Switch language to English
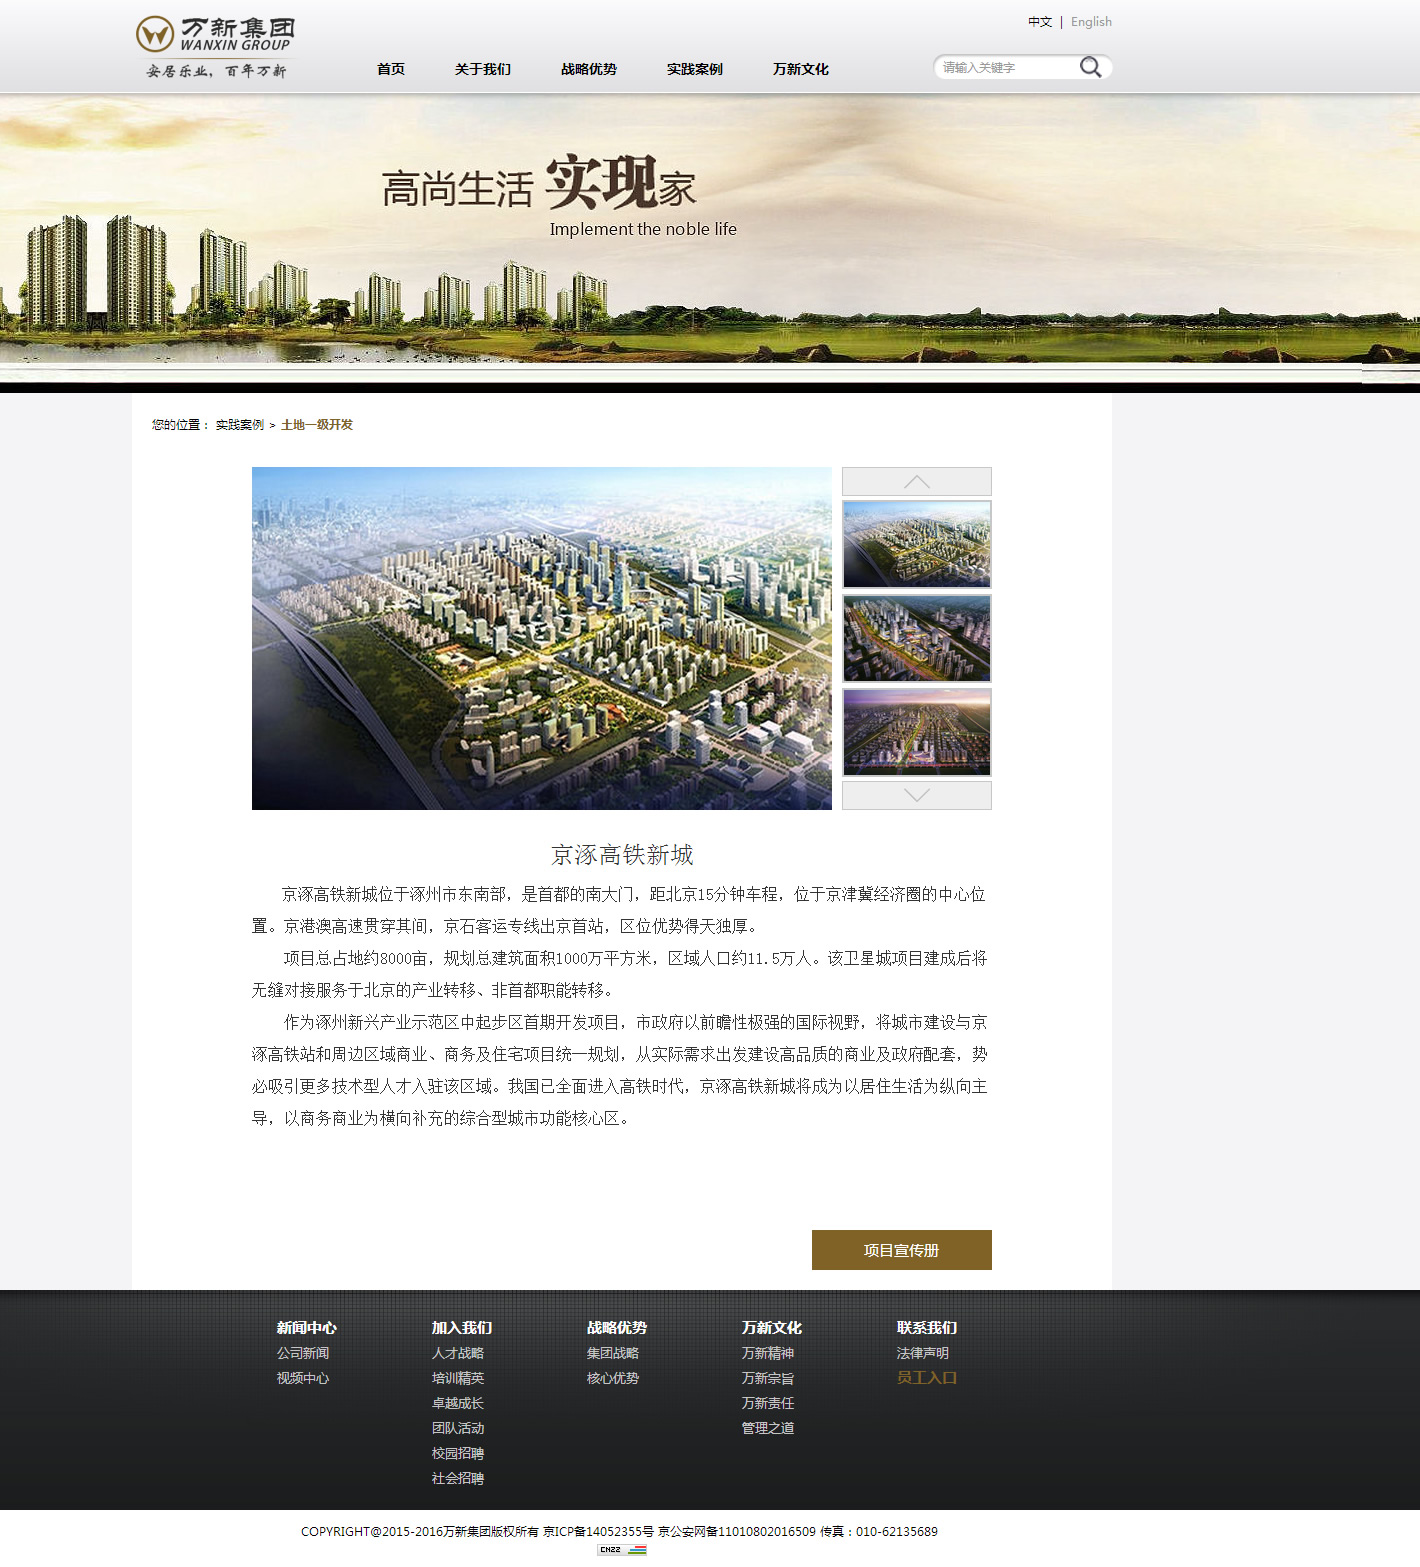The image size is (1420, 1567). click(x=1091, y=22)
